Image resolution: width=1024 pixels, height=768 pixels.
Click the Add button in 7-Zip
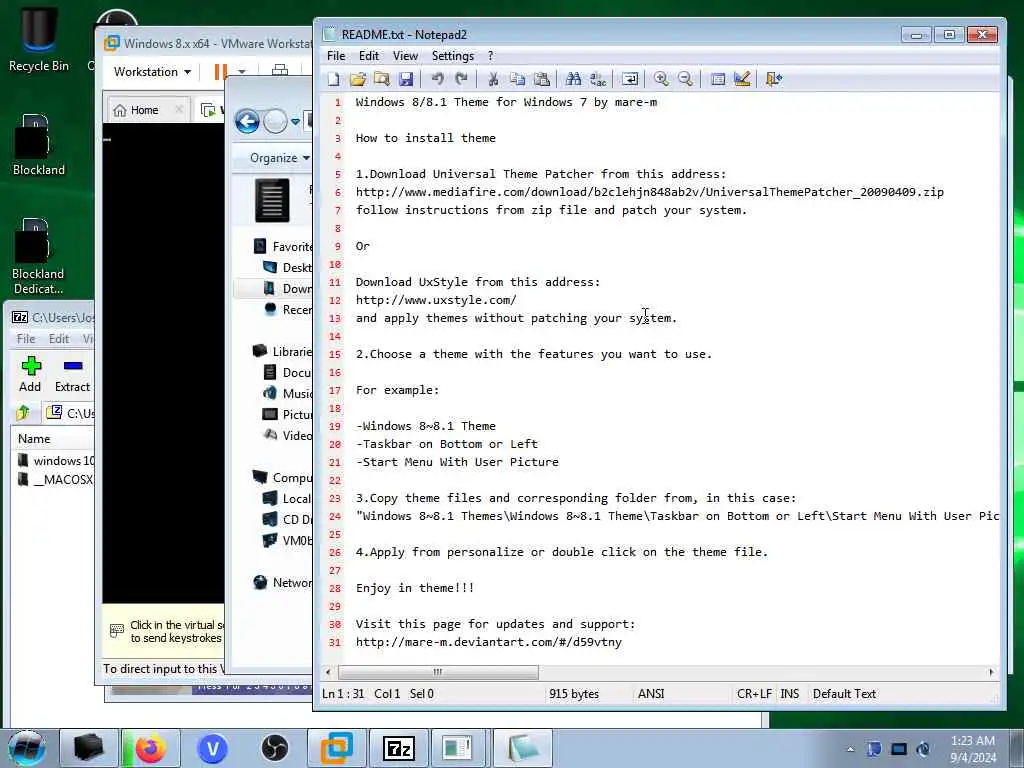pos(30,375)
